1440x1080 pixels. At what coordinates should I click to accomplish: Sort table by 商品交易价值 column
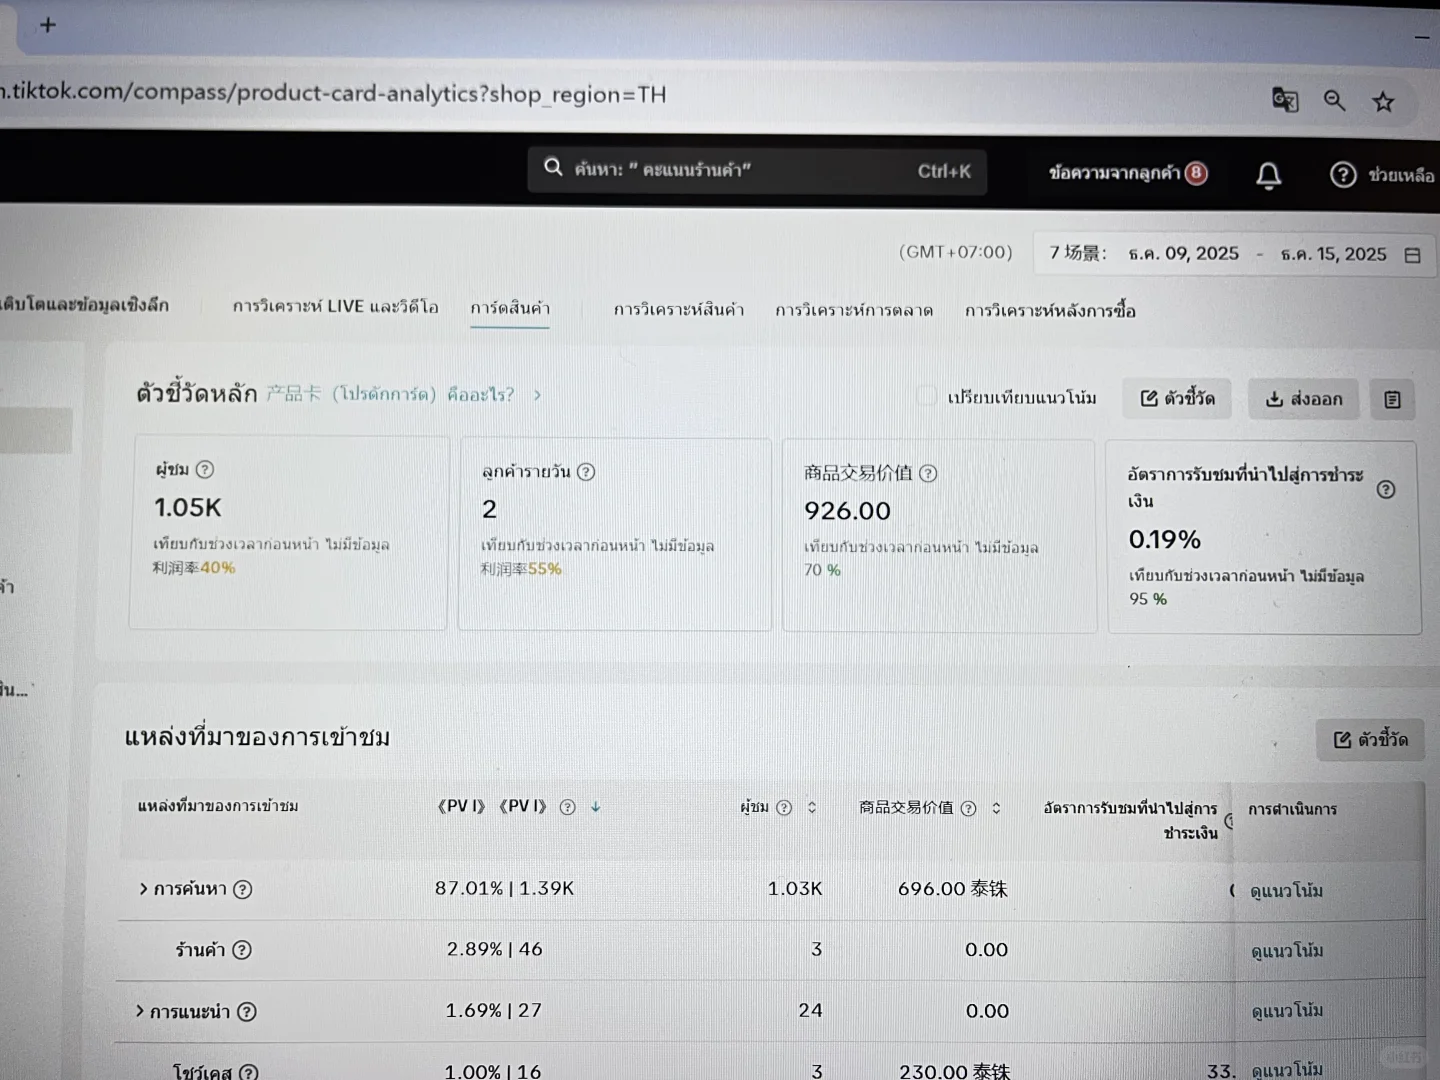tap(996, 809)
